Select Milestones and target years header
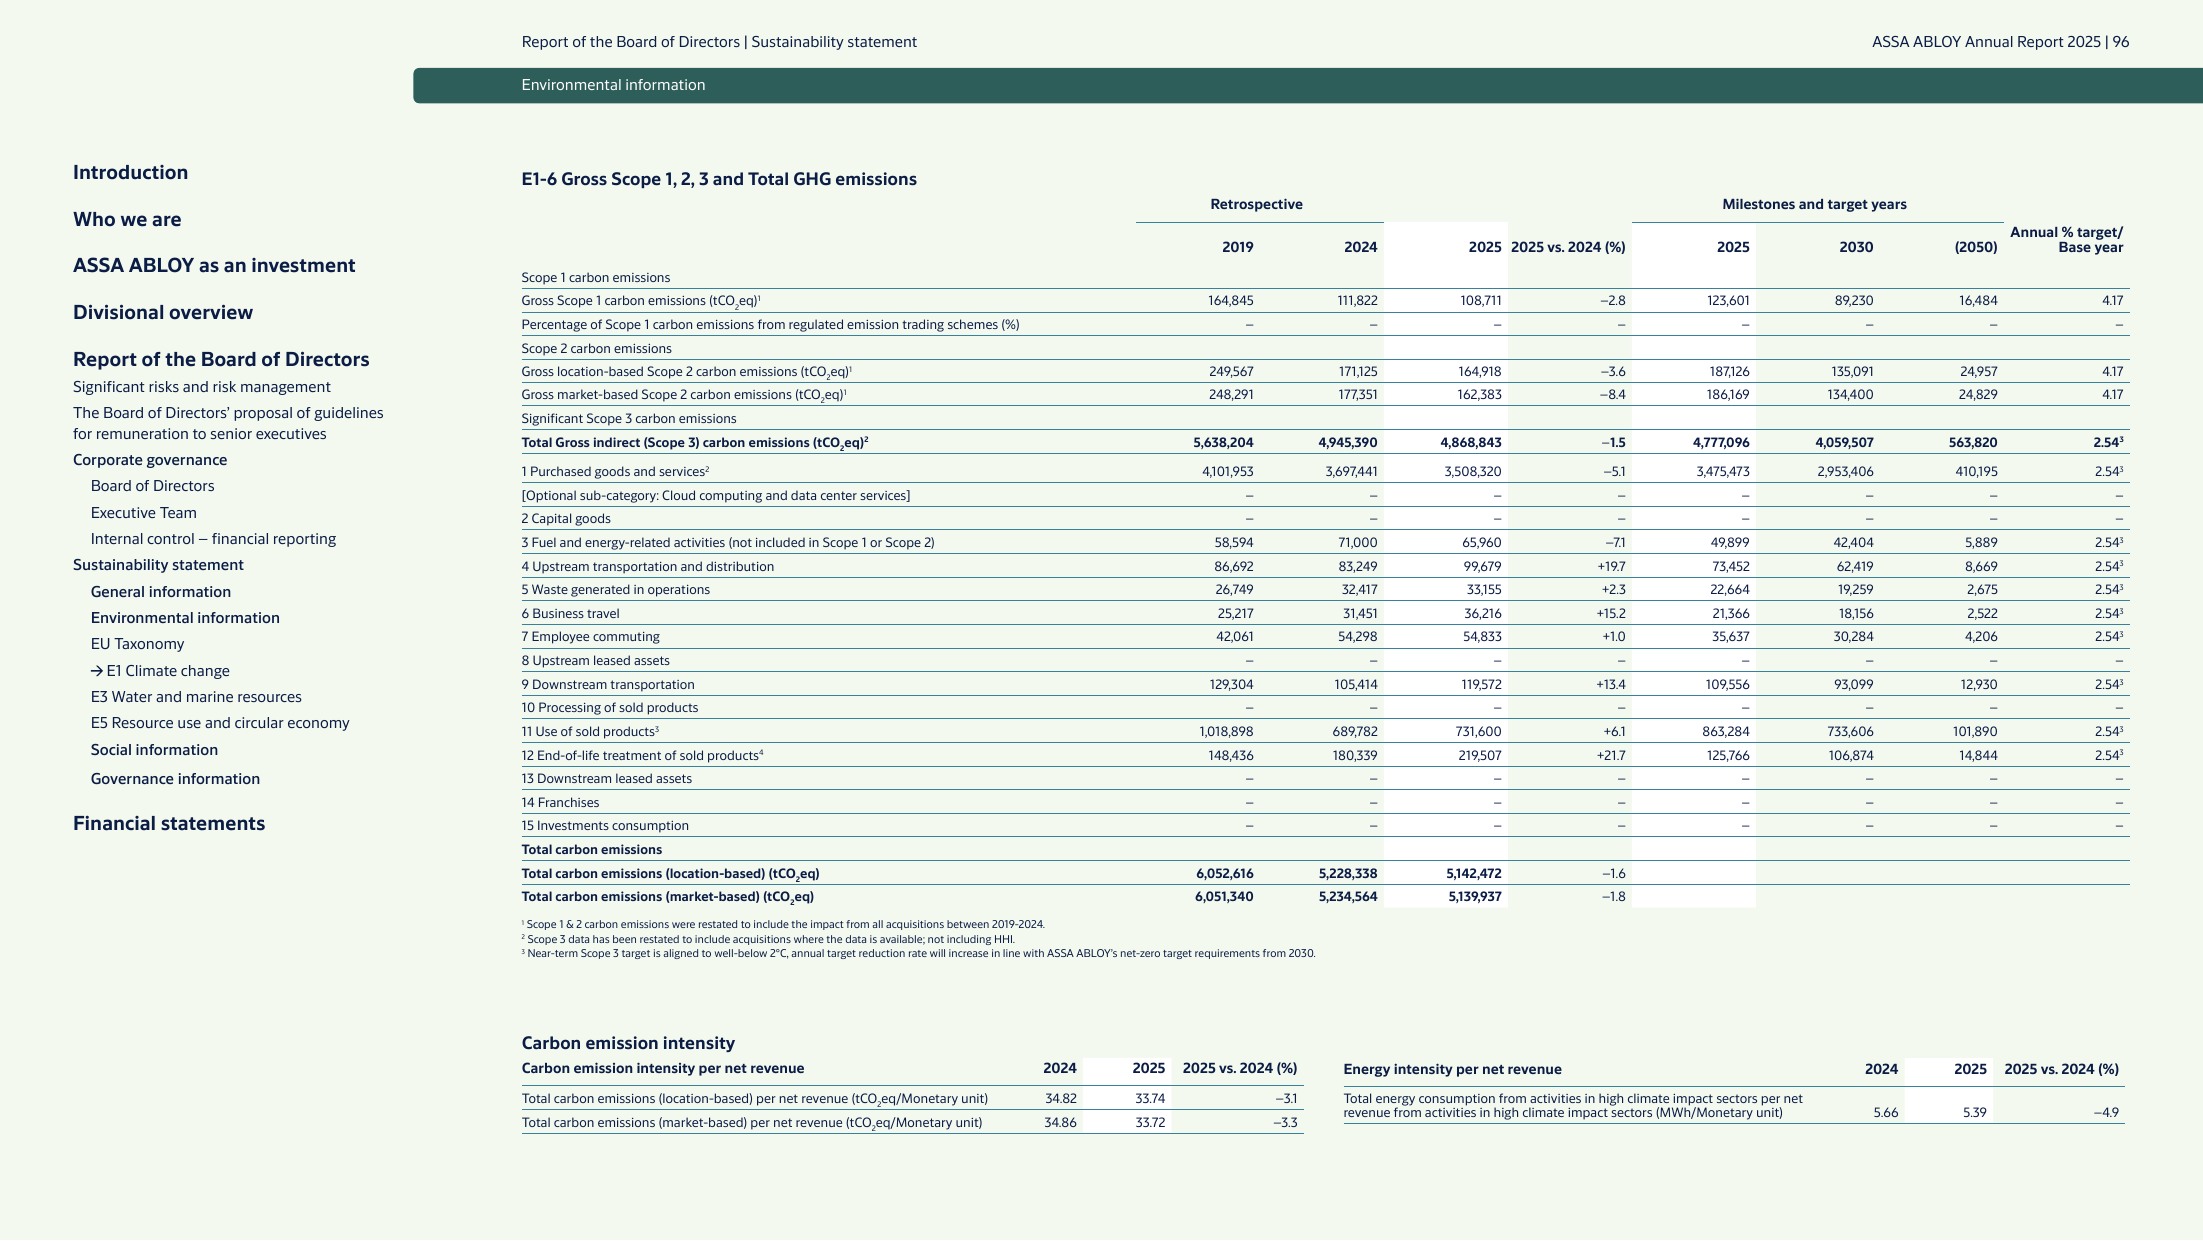 (1814, 204)
